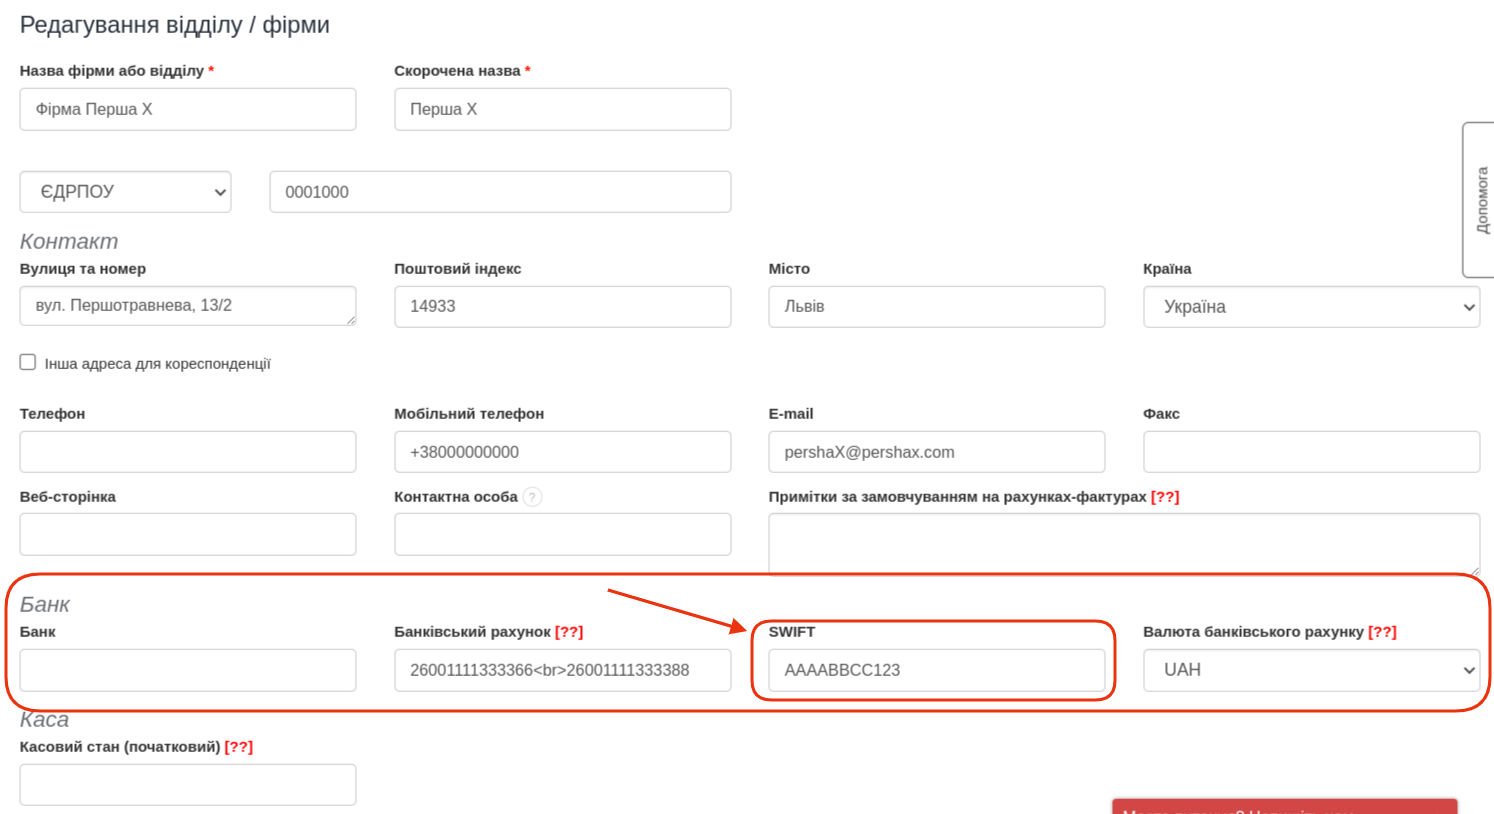Viewport: 1494px width, 814px height.
Task: Click [??] hint beside Валюта банківського рахунку
Action: [1382, 632]
